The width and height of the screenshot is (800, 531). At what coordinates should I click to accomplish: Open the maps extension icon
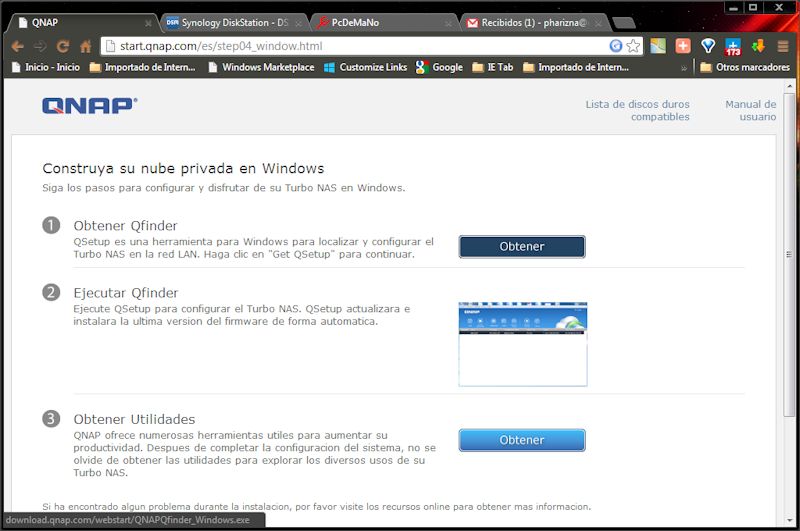pos(658,46)
